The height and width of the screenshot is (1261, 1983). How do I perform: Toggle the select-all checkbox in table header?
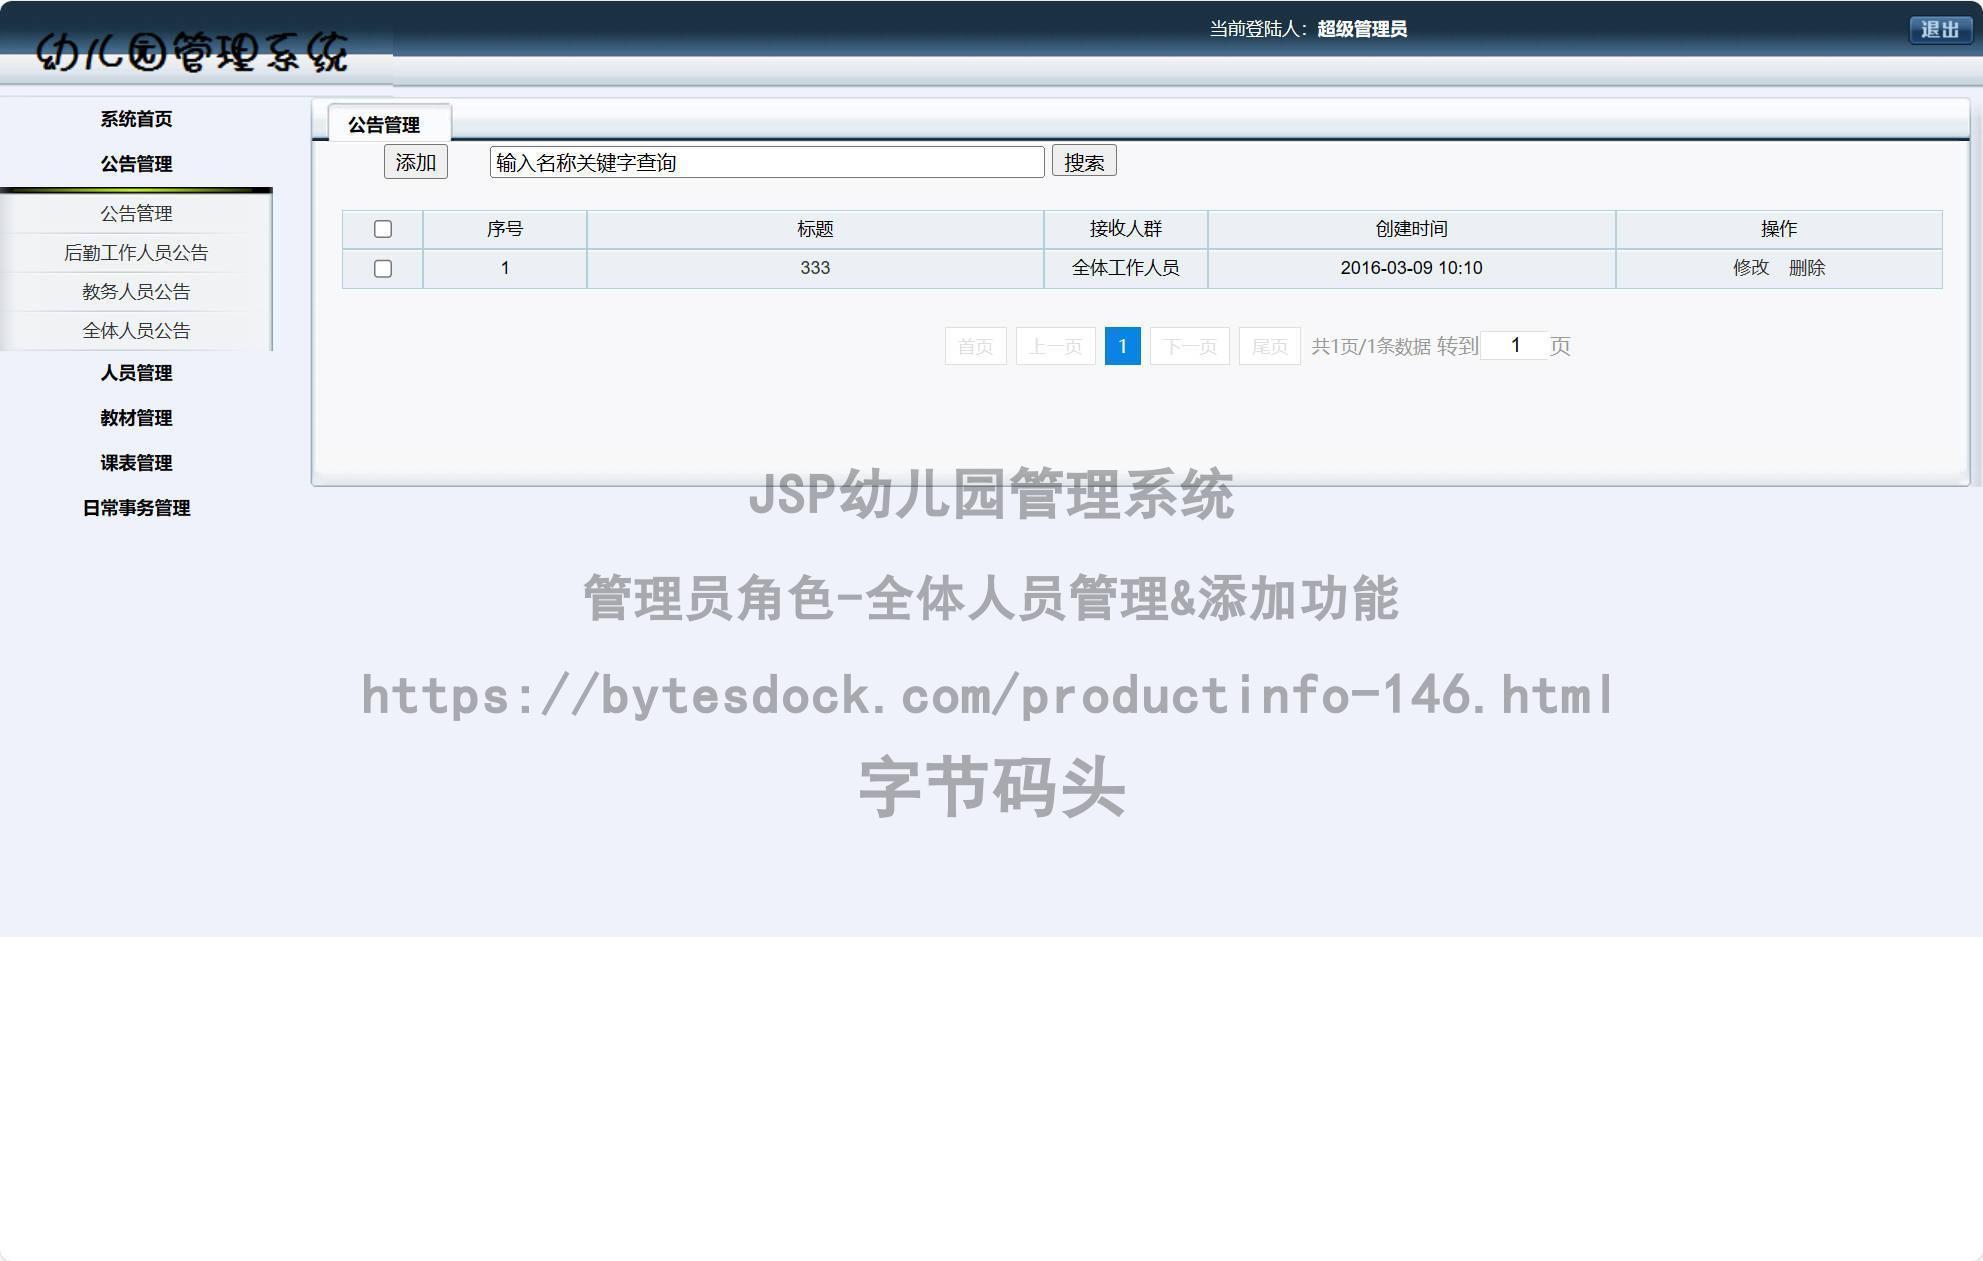pos(383,228)
